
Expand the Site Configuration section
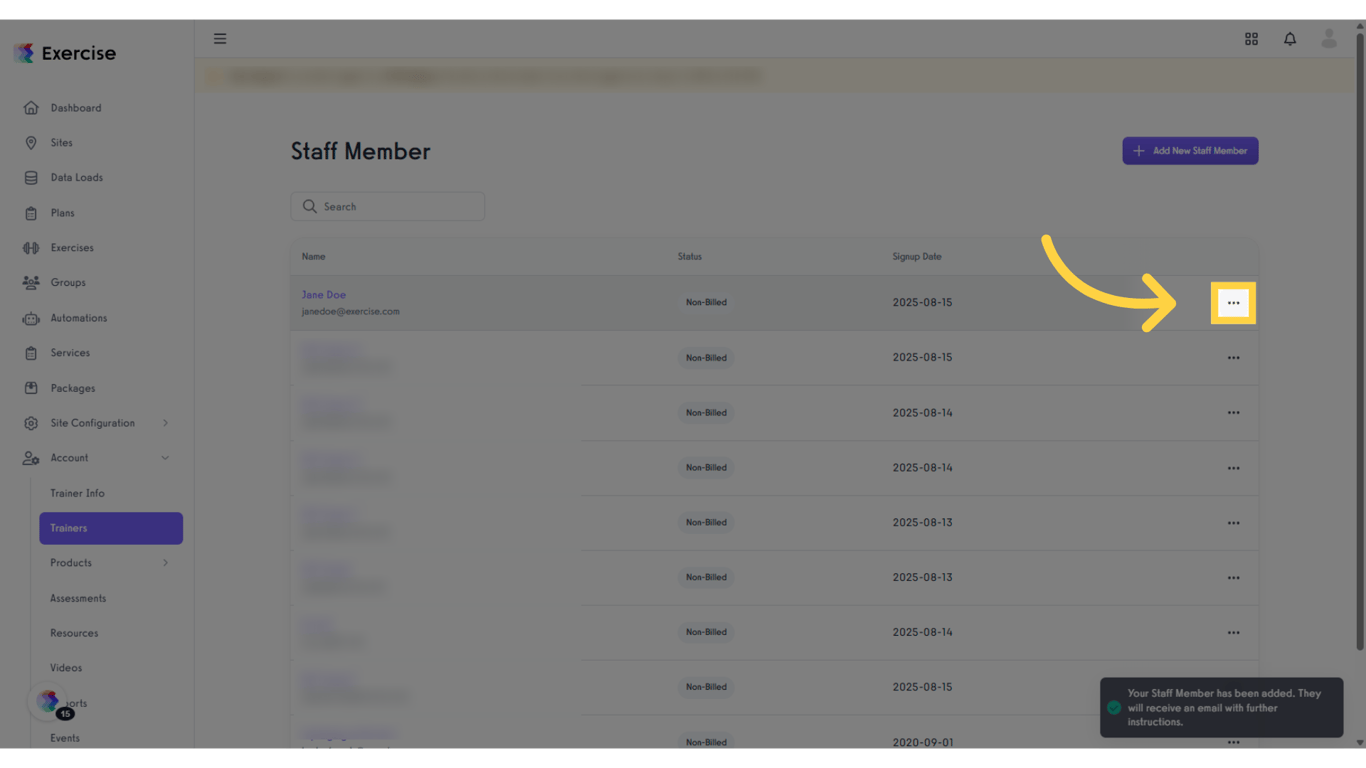tap(165, 423)
